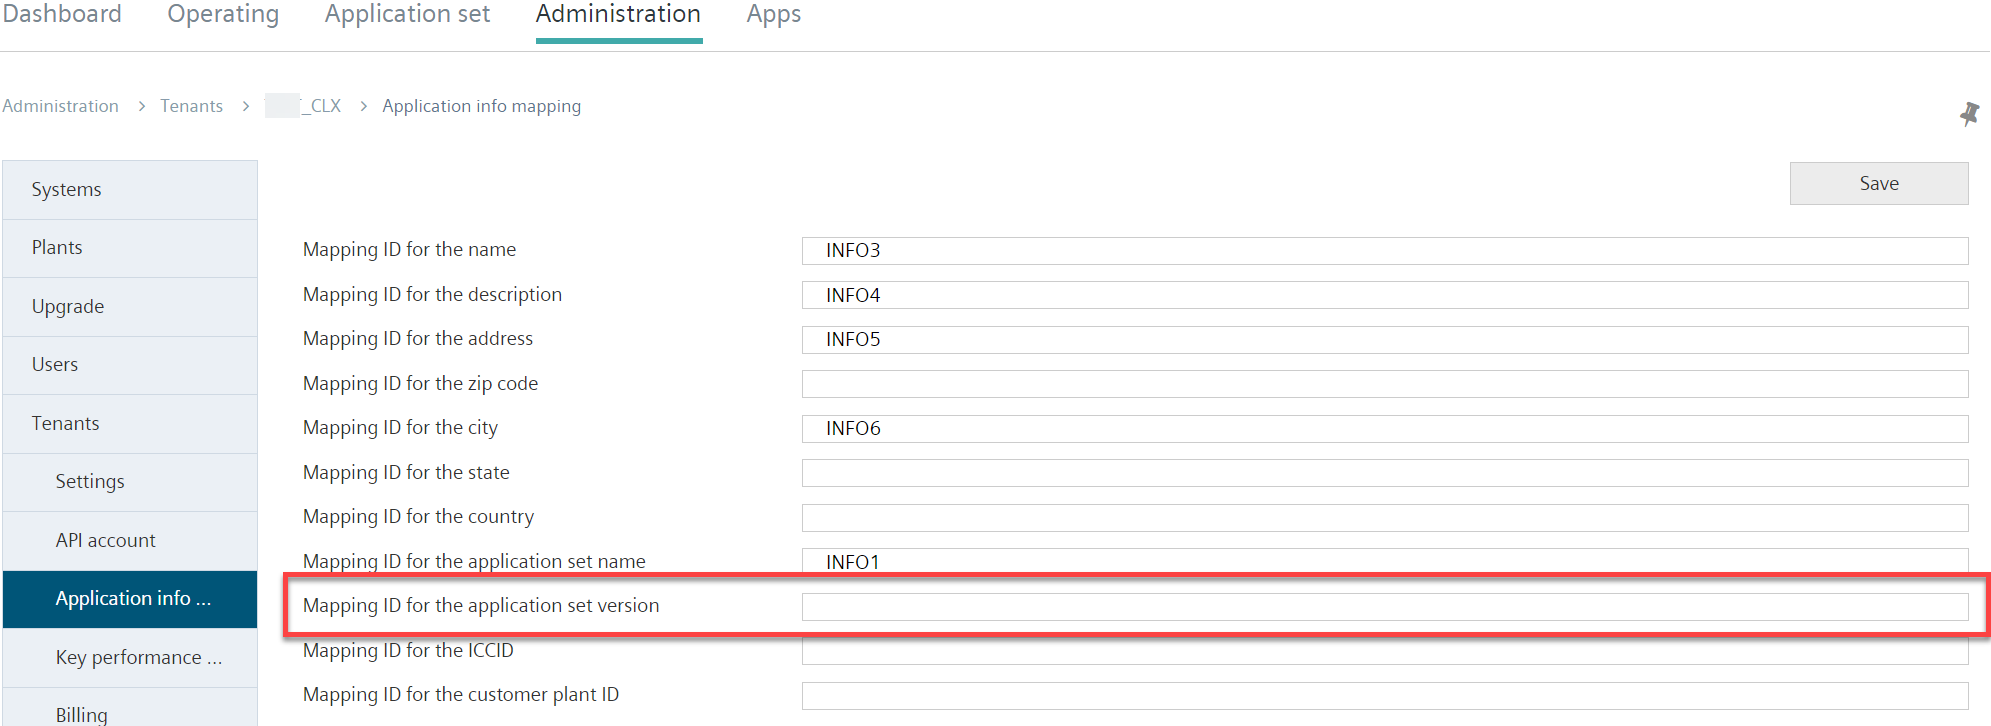Select Tenants sidebar entry
This screenshot has width=1991, height=726.
[130, 424]
